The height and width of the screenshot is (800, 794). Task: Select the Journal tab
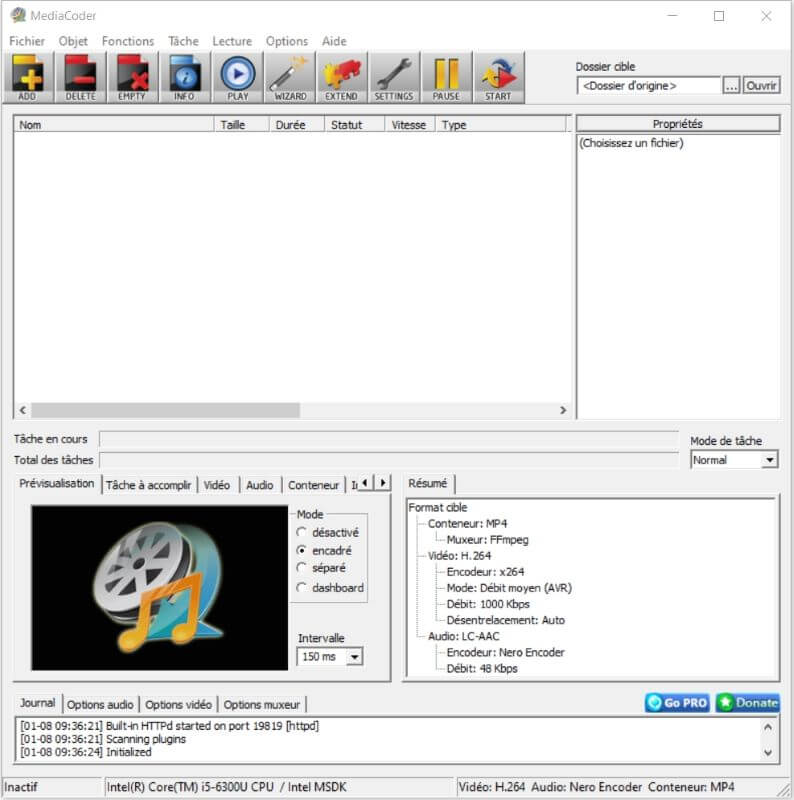37,703
